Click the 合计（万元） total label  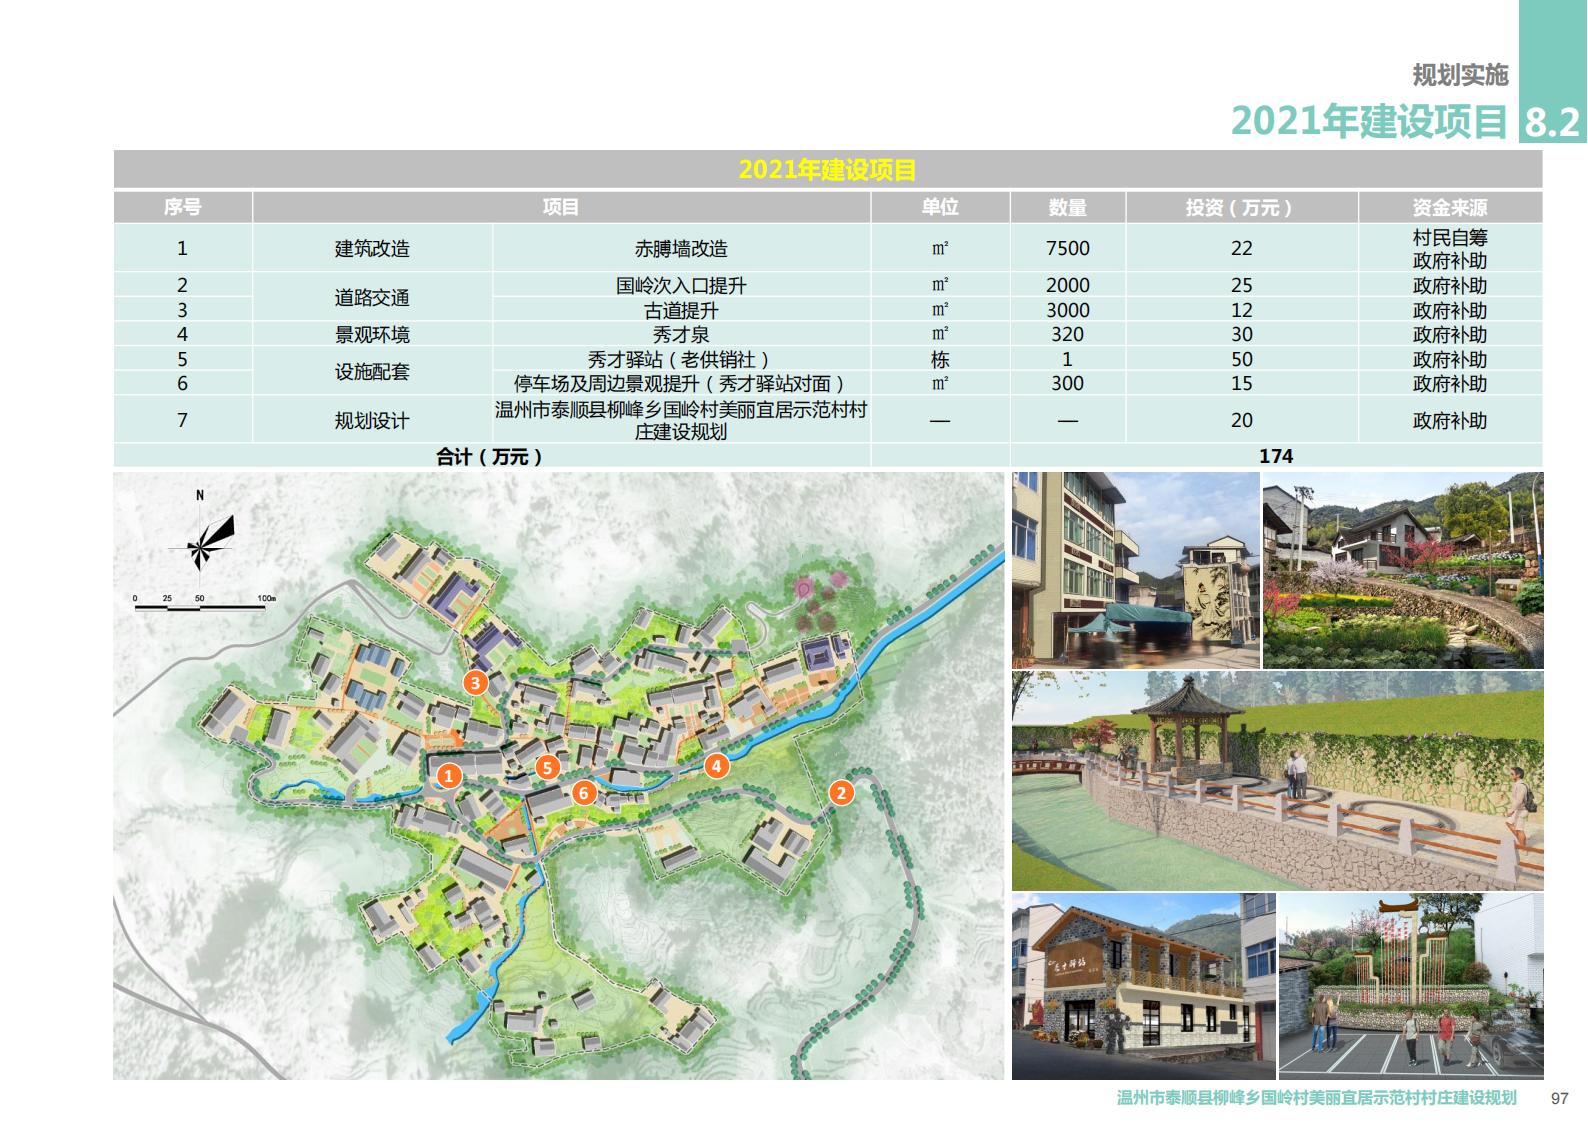coord(490,456)
